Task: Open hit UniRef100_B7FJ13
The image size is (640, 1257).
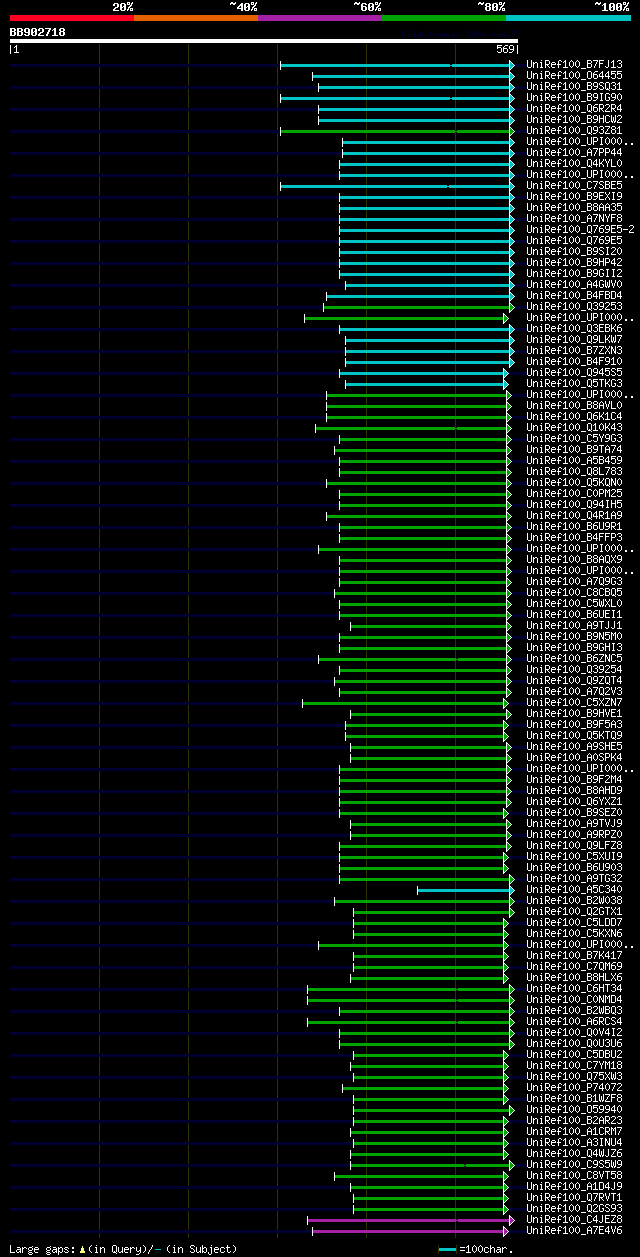Action: click(575, 64)
